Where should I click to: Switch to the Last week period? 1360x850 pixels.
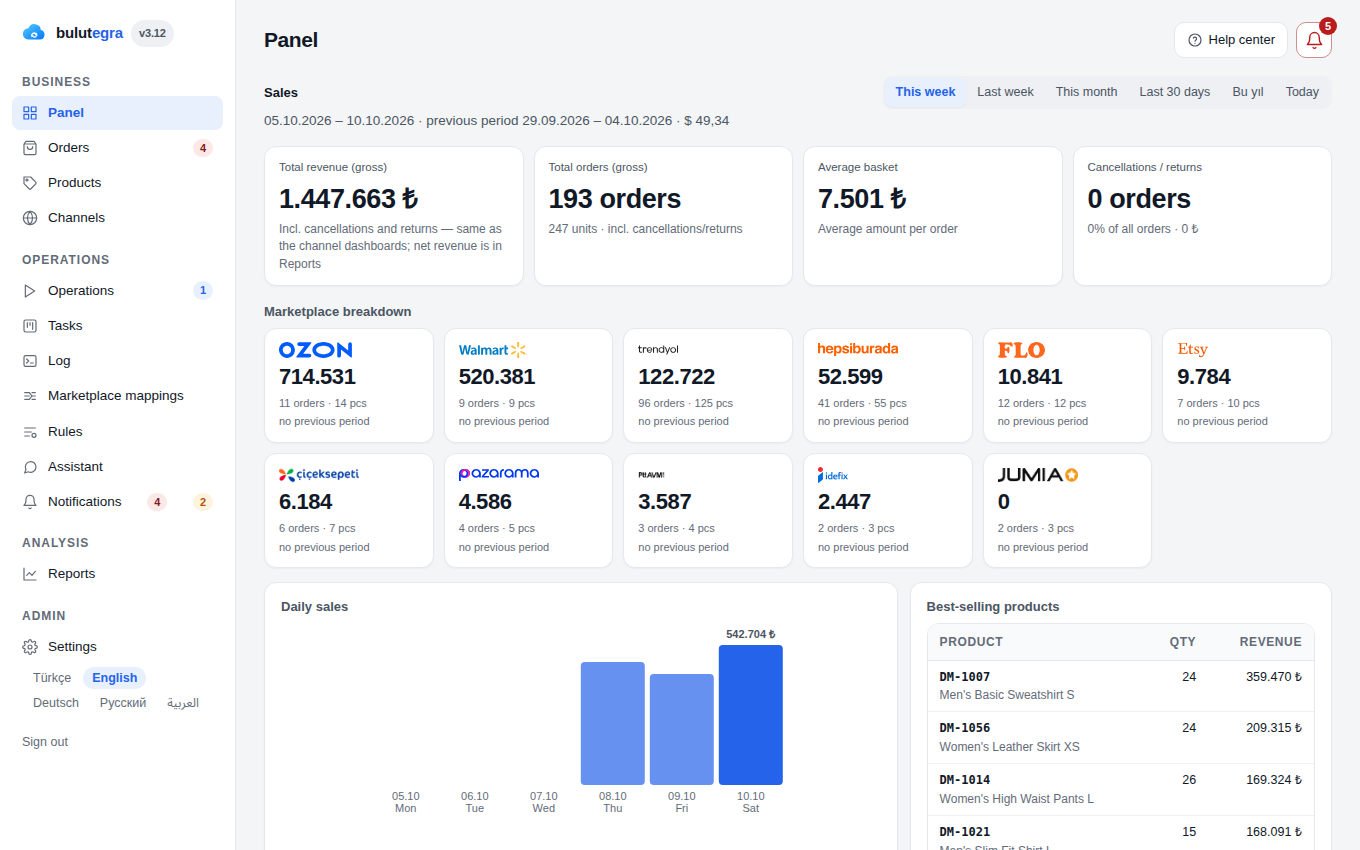point(1005,92)
